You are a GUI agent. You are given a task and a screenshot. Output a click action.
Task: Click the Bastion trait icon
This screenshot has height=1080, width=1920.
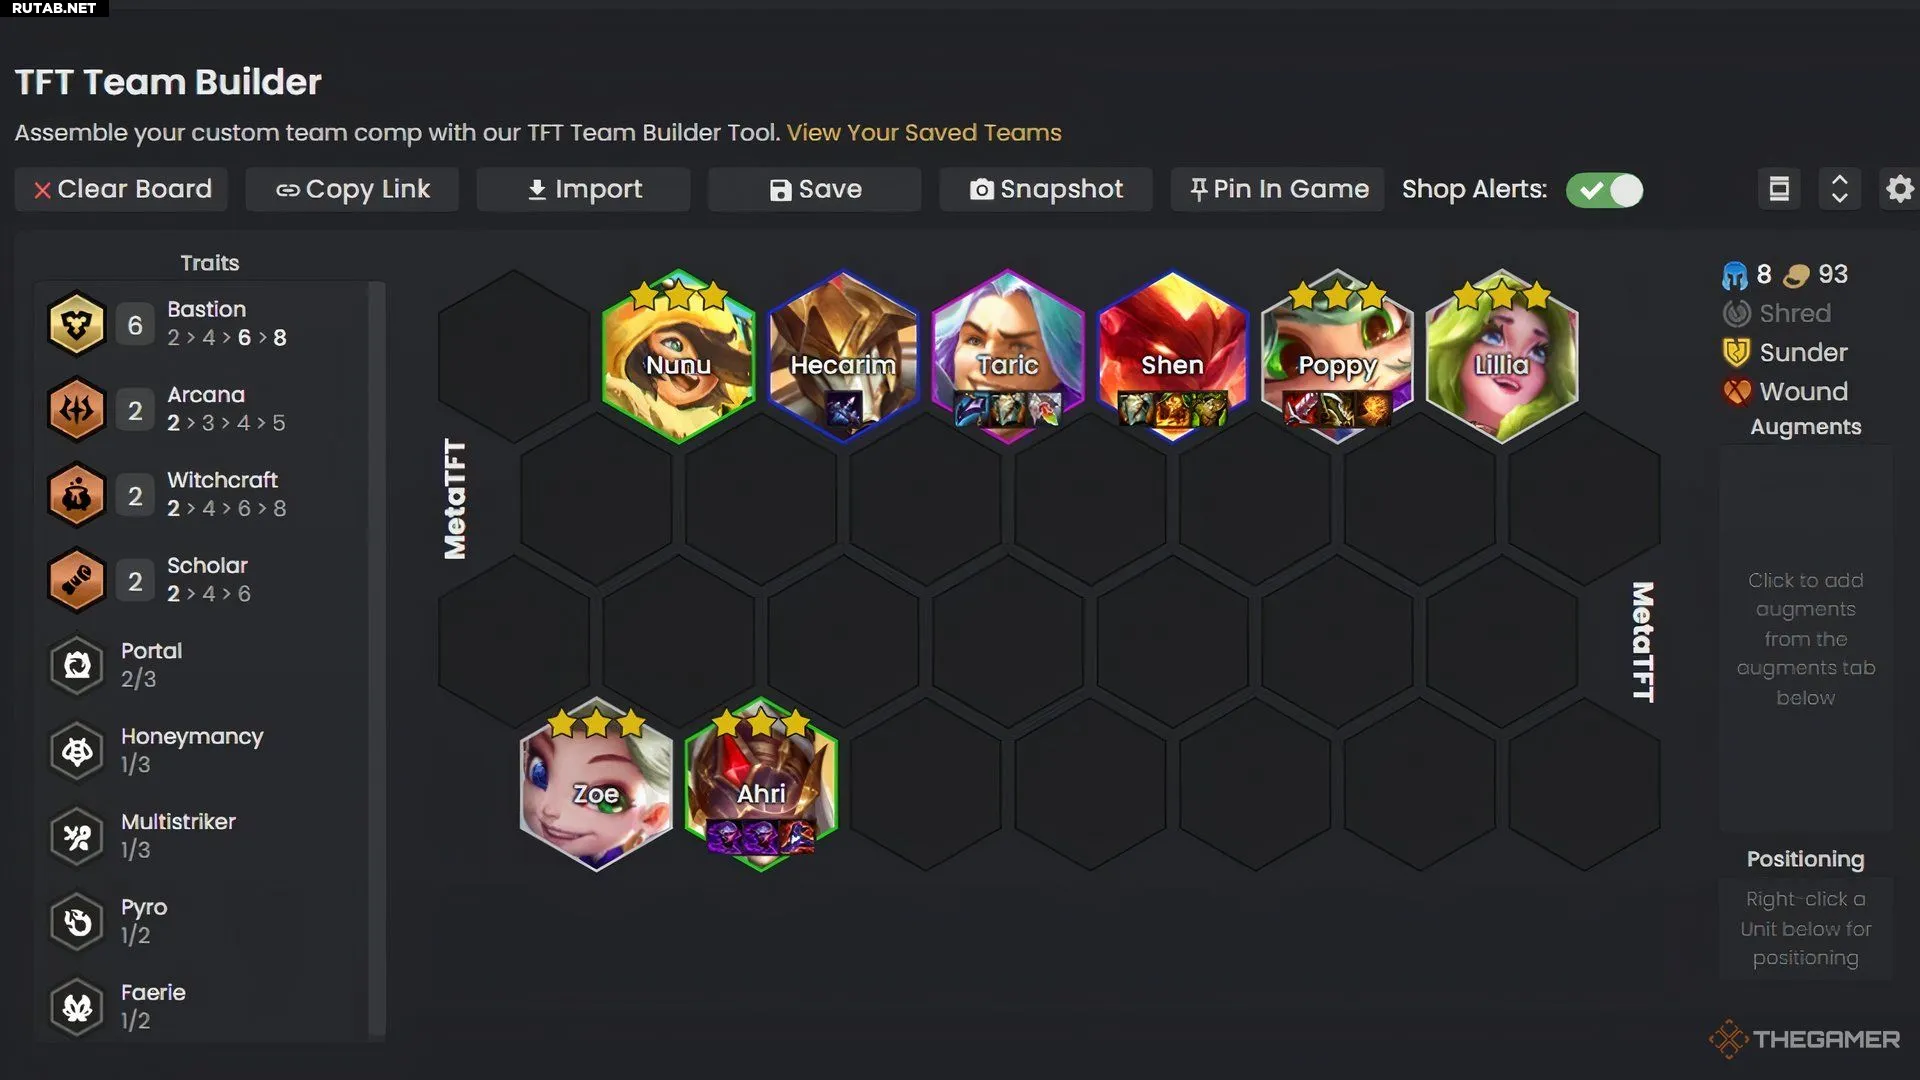pyautogui.click(x=77, y=324)
